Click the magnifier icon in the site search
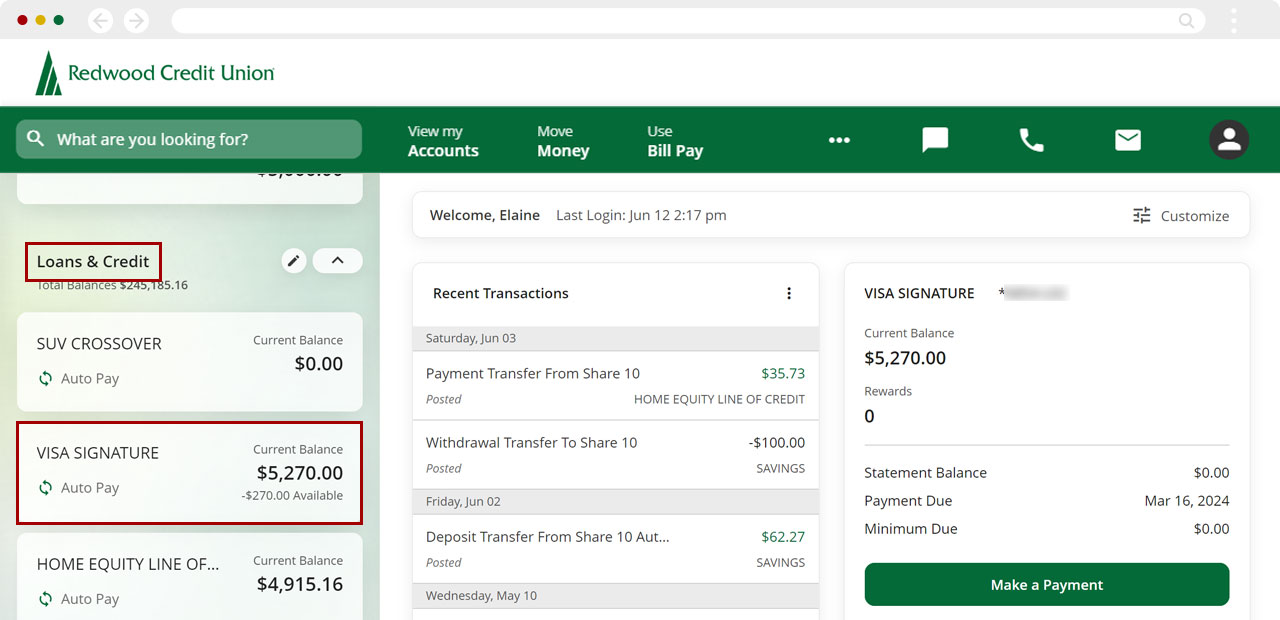 point(36,139)
